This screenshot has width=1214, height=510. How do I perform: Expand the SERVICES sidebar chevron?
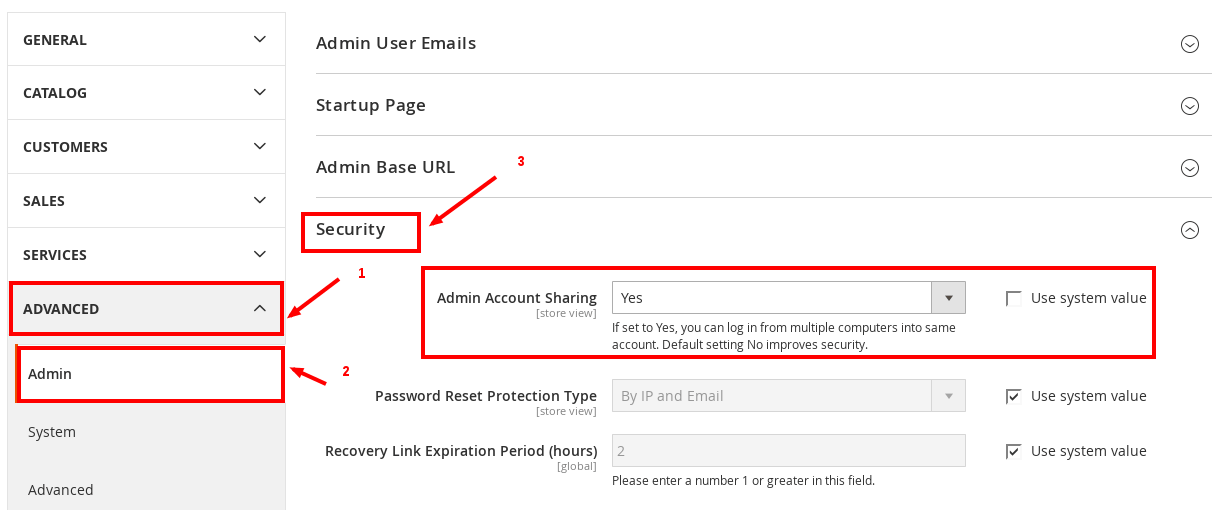click(260, 254)
